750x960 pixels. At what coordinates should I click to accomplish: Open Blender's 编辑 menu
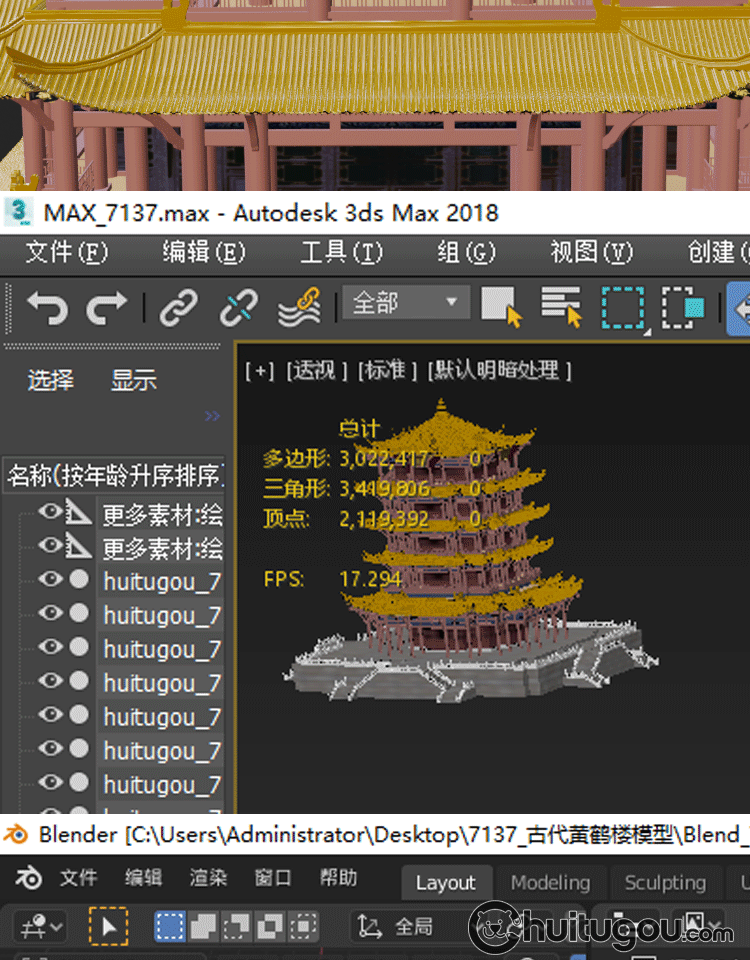coord(143,878)
